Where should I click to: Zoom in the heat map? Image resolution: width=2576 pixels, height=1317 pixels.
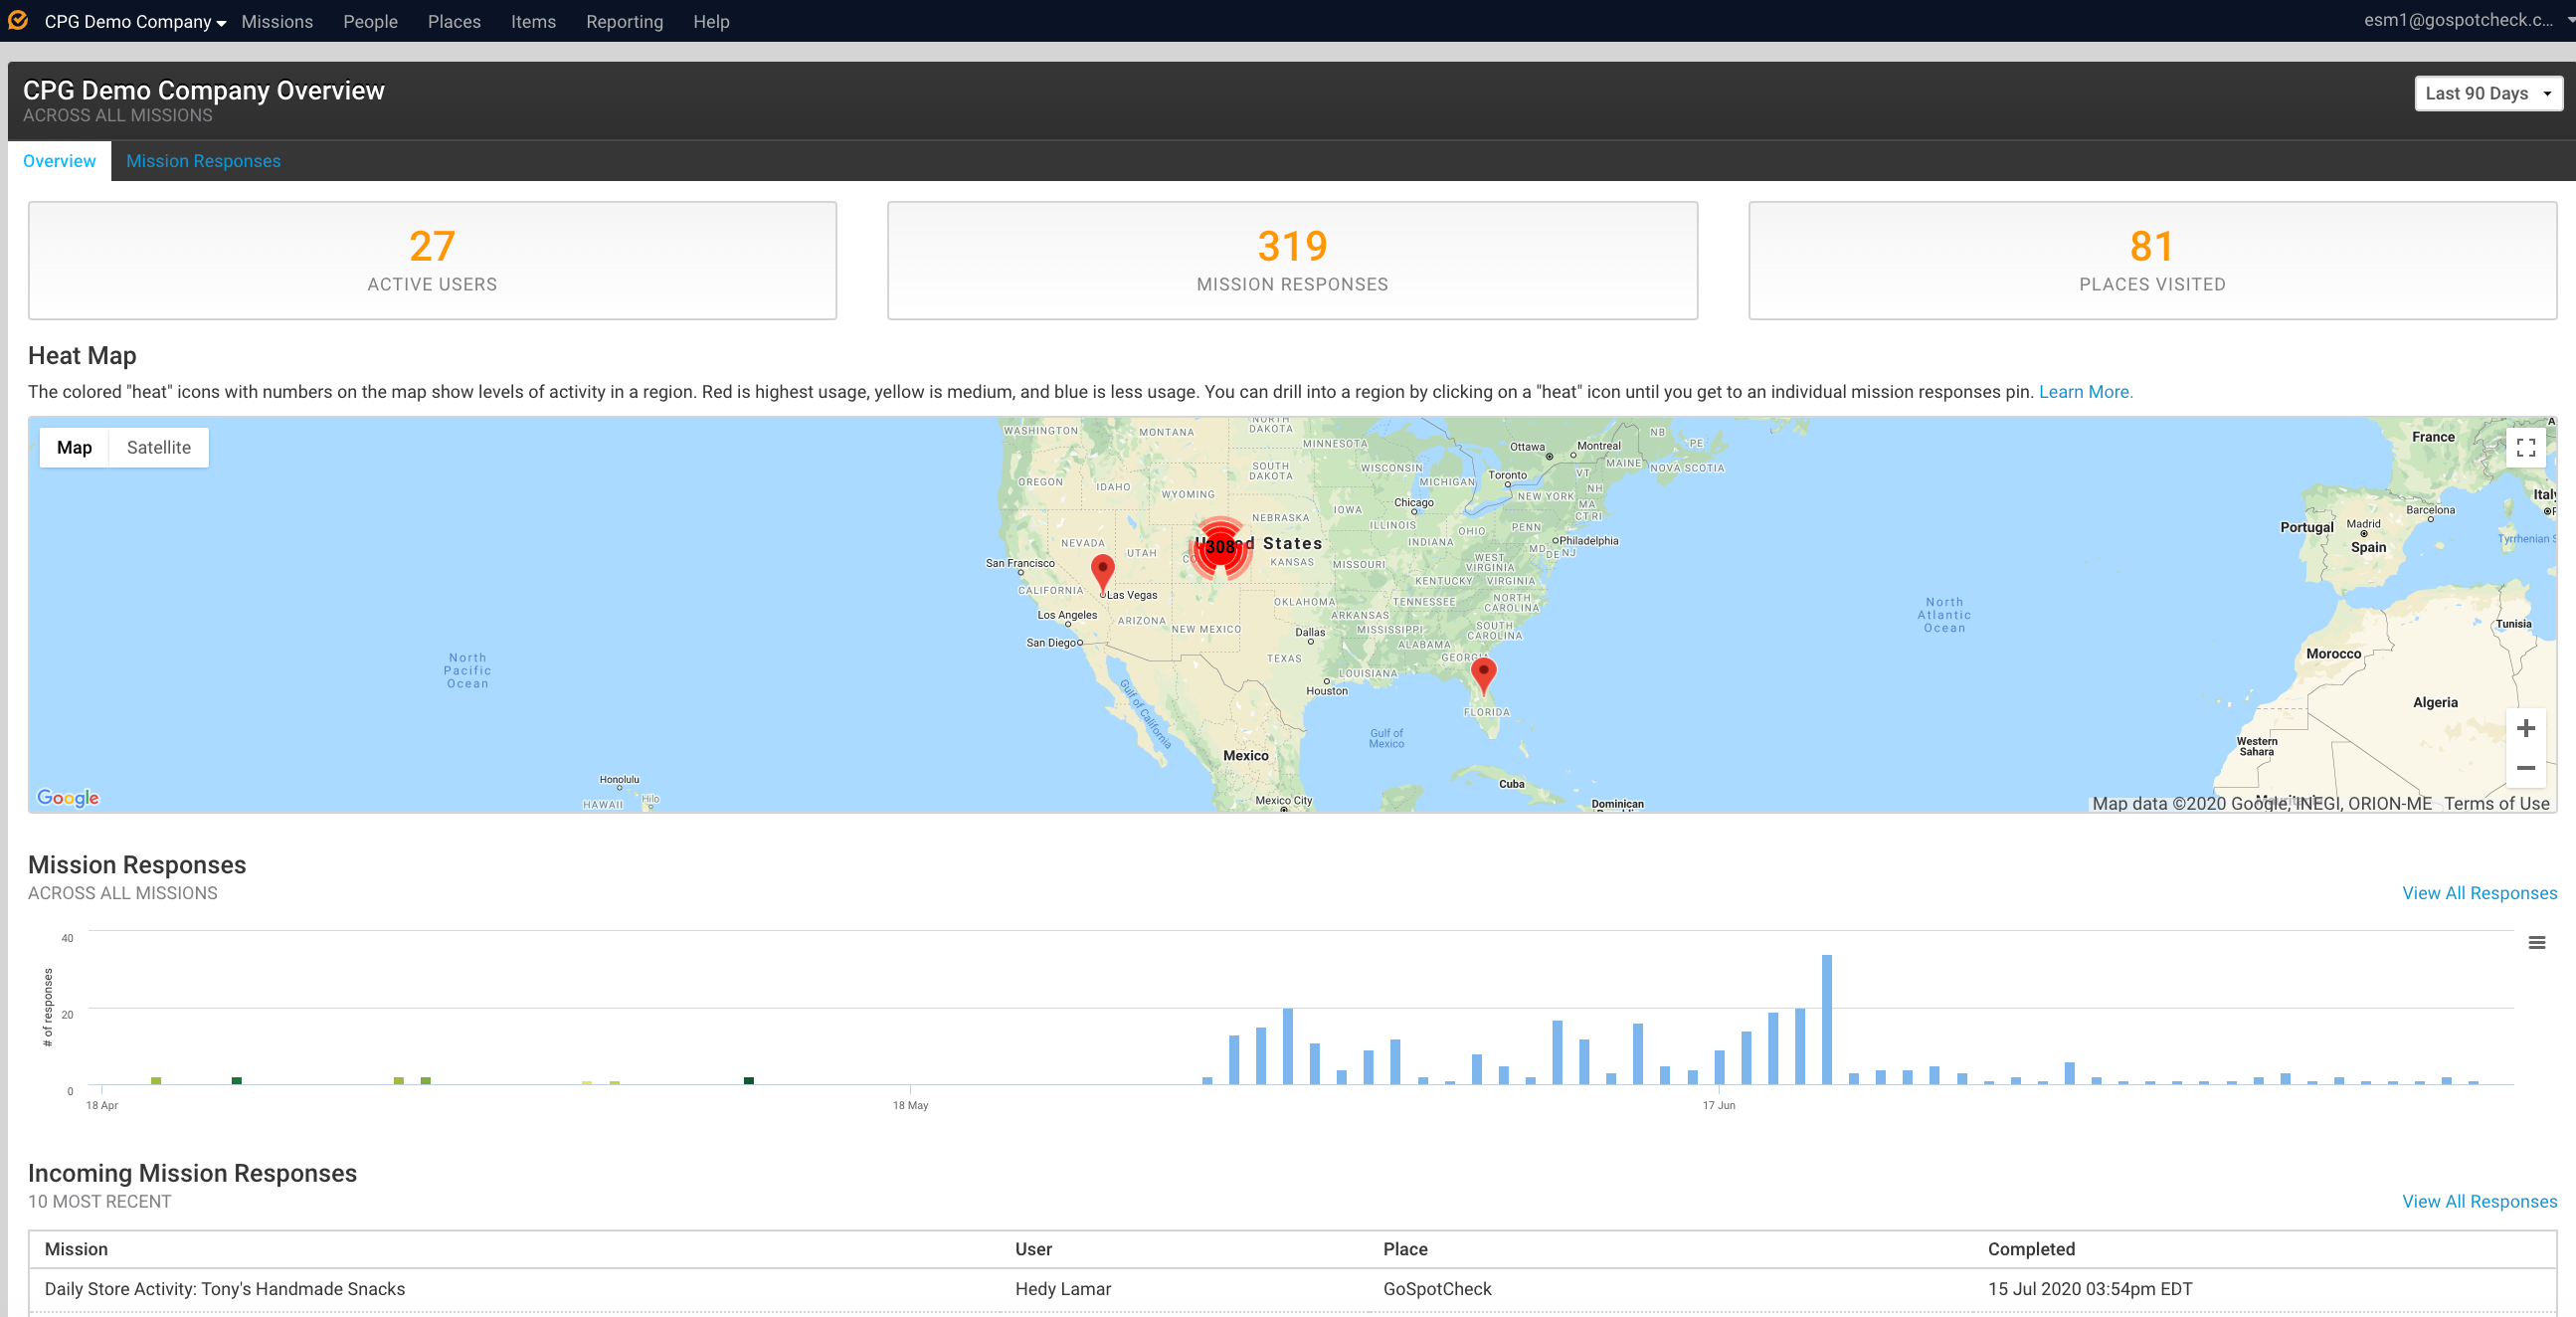click(2525, 728)
